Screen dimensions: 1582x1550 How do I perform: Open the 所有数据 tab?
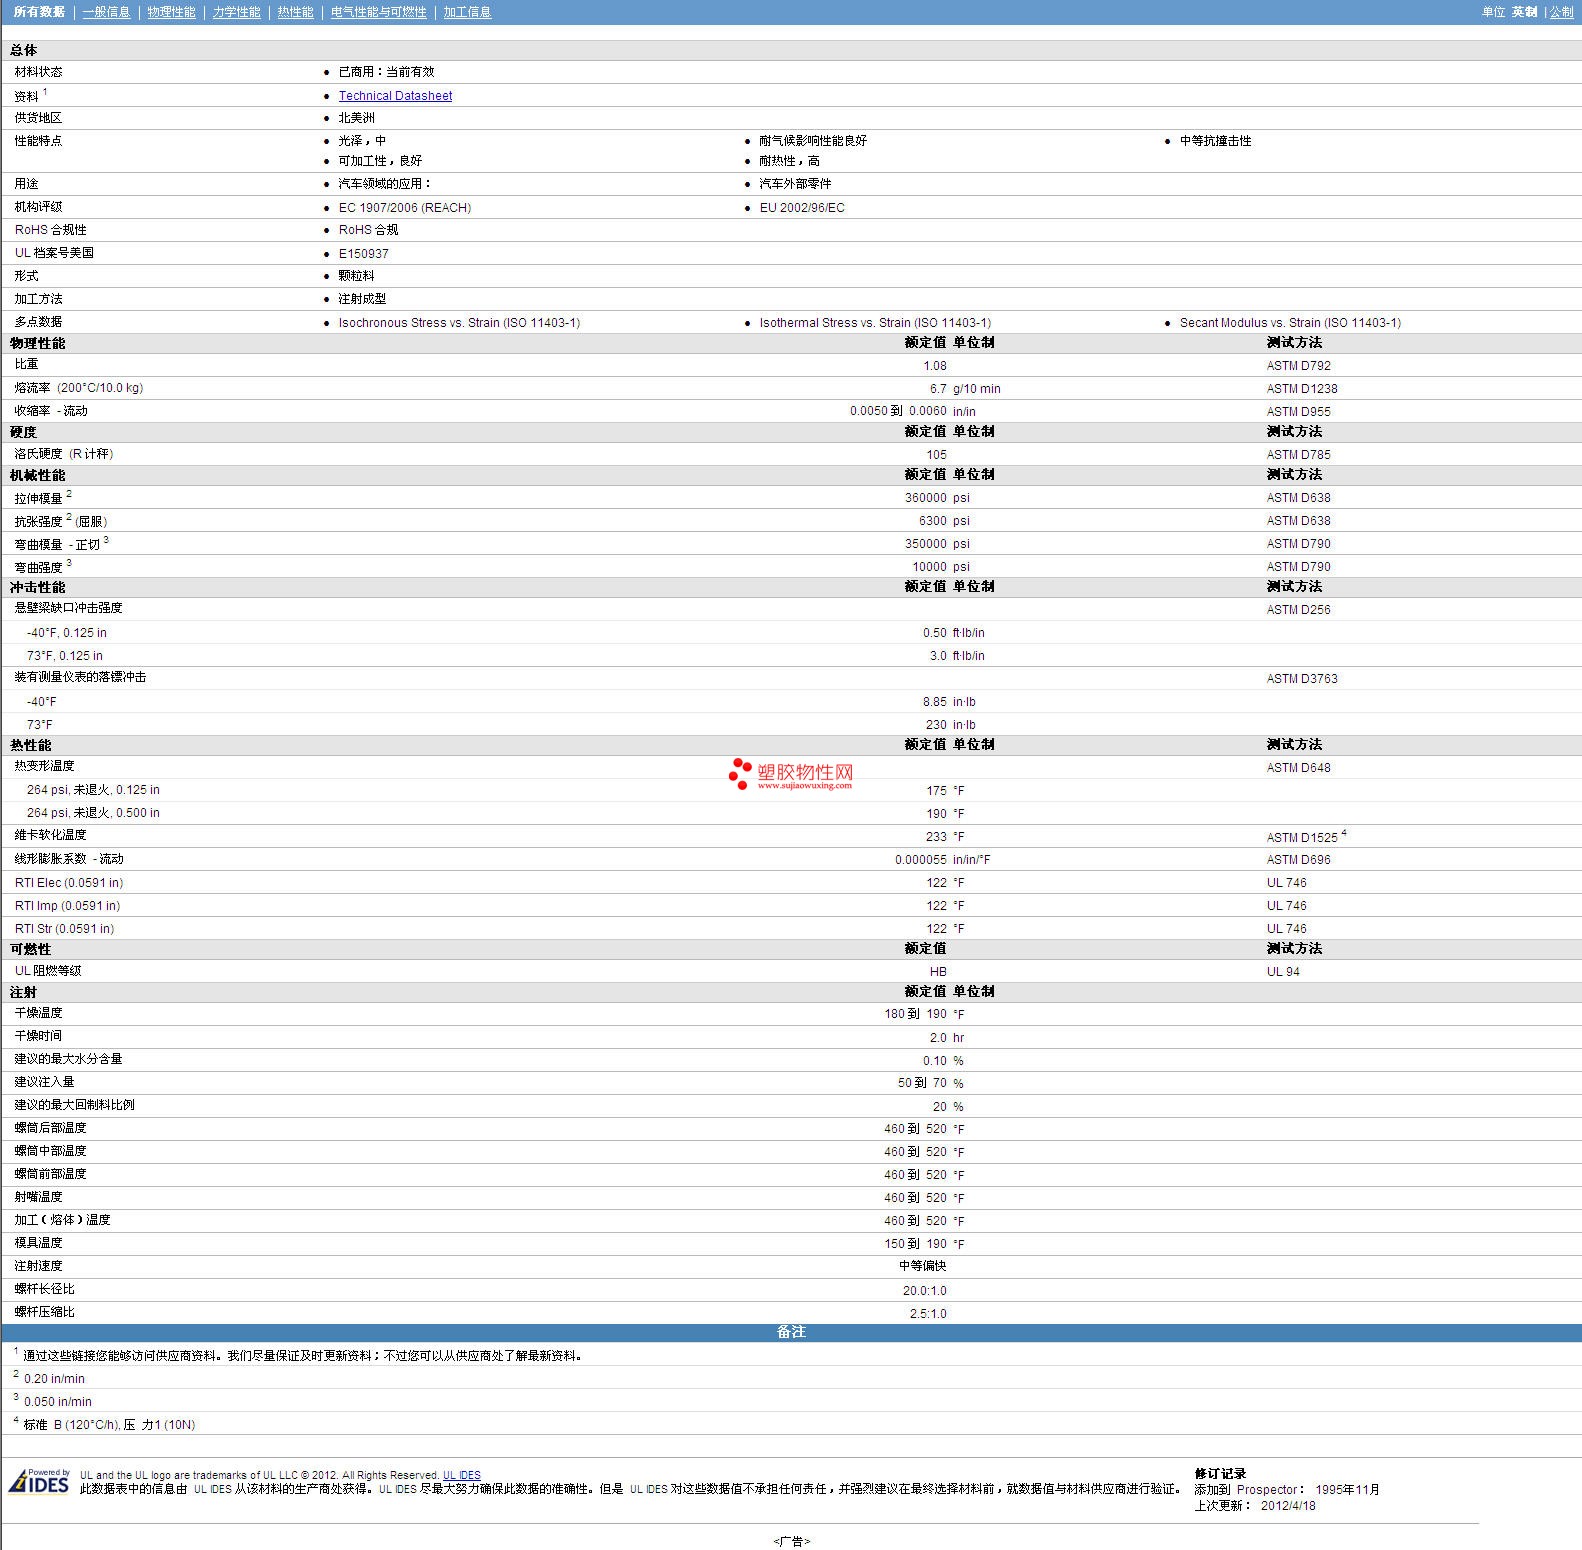tap(39, 12)
